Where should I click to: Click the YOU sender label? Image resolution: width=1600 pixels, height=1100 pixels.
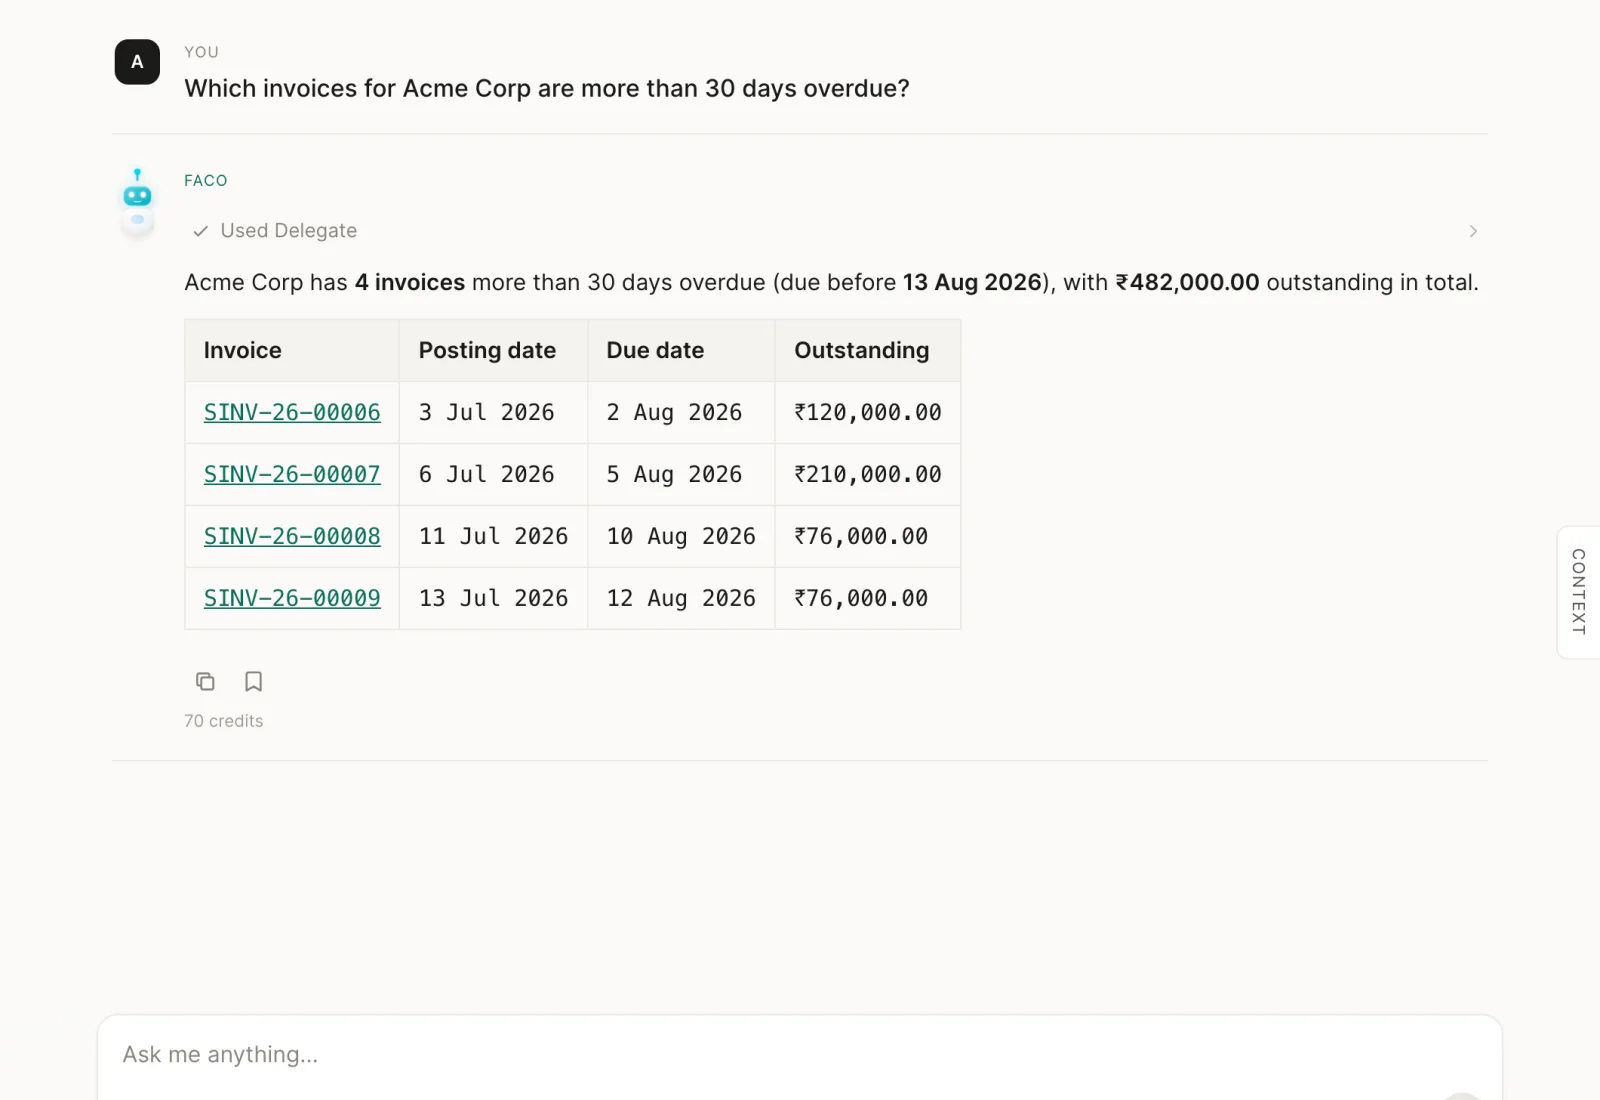tap(201, 52)
